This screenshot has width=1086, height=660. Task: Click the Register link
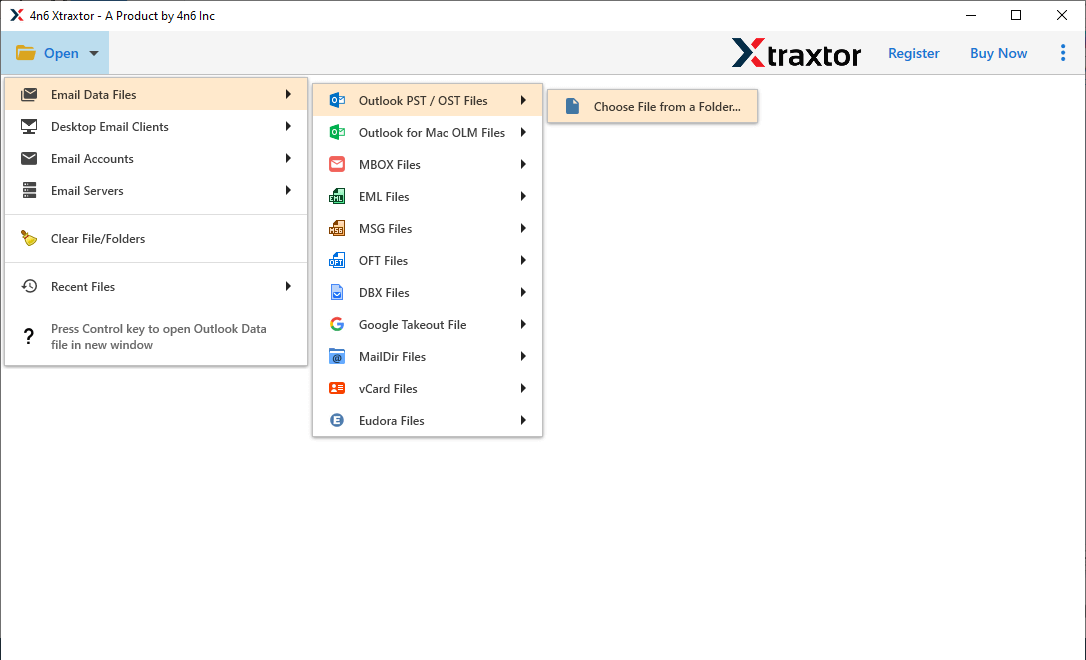pos(913,53)
